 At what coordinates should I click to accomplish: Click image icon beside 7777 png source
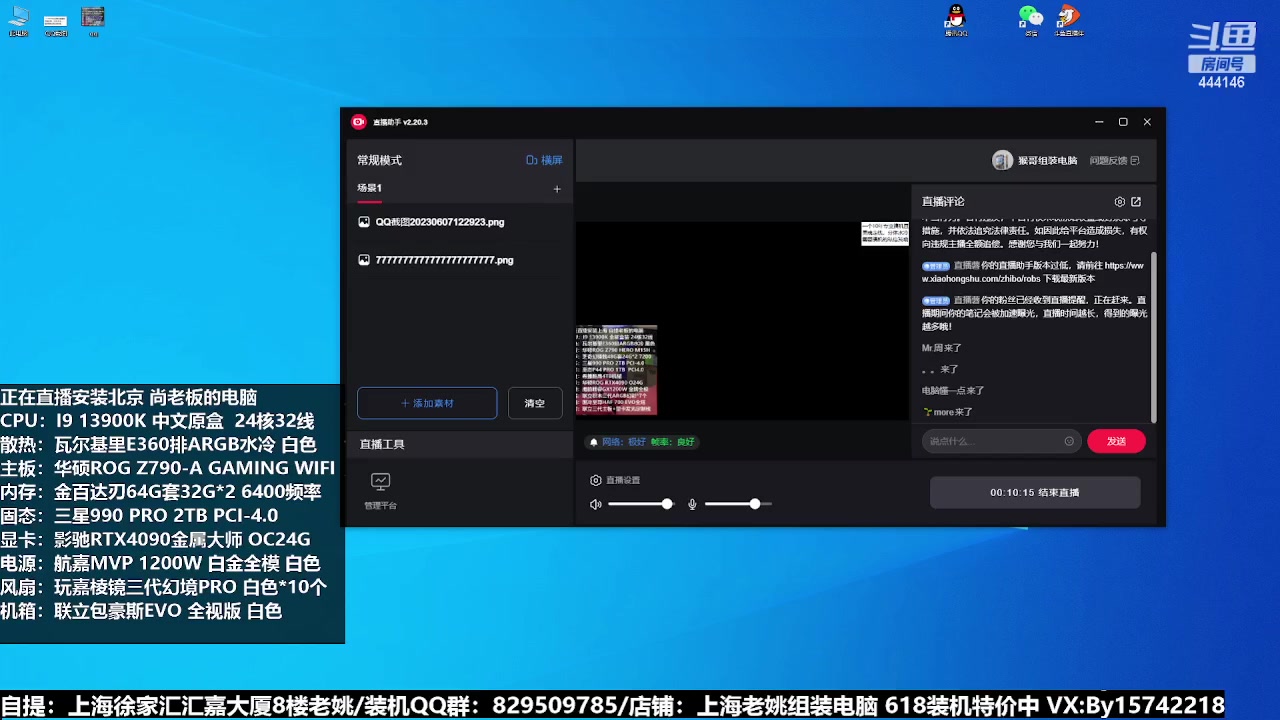364,260
